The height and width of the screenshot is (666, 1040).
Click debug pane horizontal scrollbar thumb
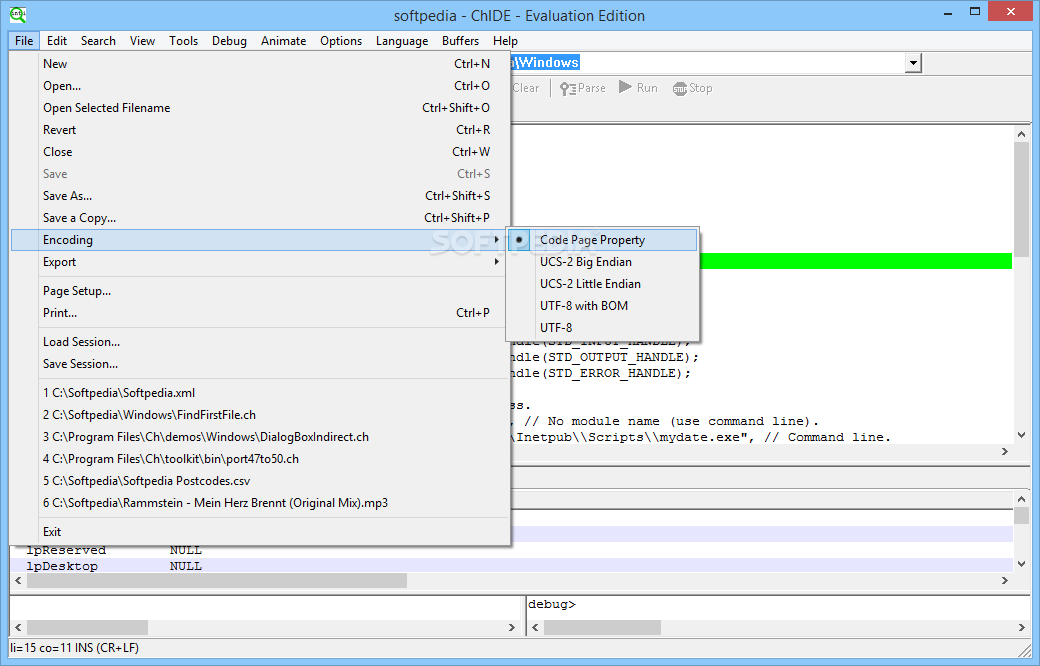pyautogui.click(x=602, y=627)
